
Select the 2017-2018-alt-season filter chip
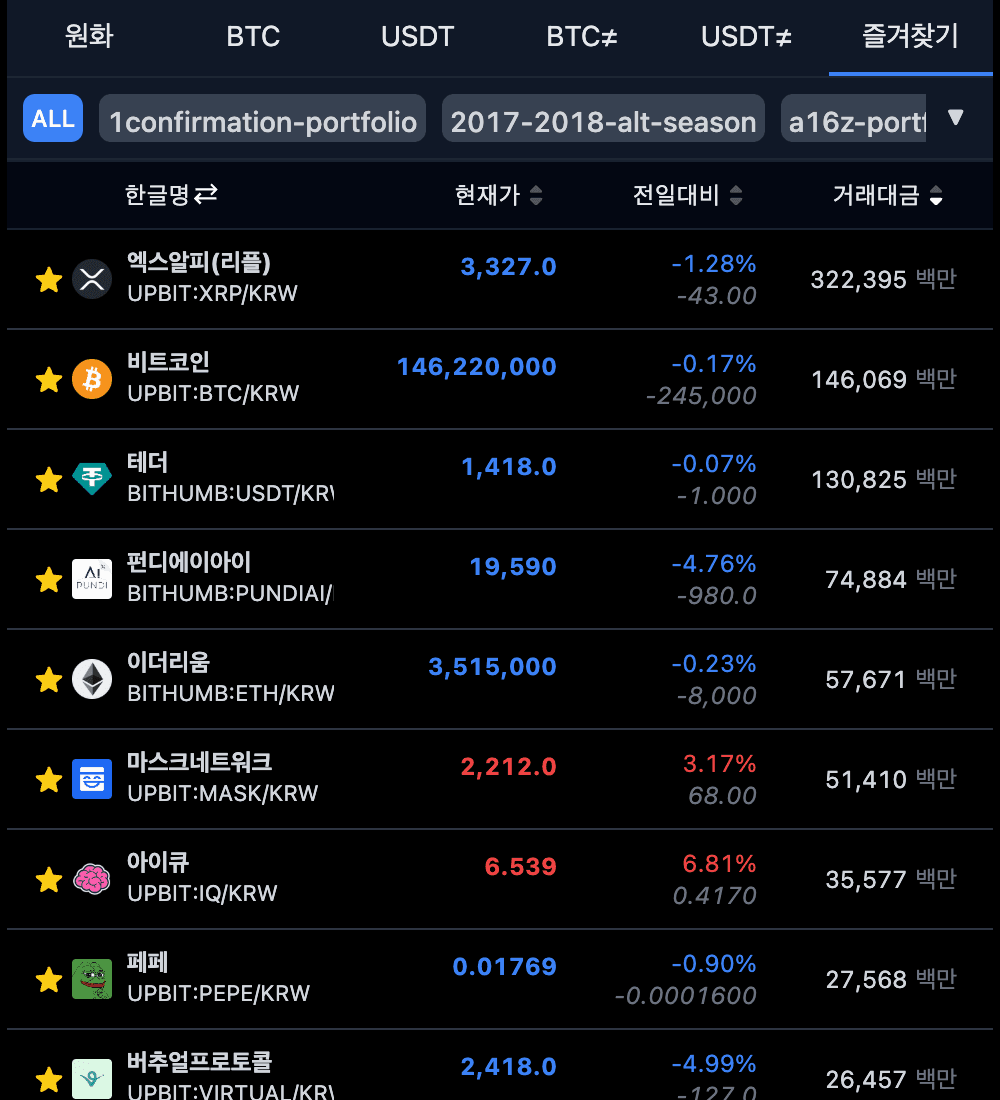(x=603, y=122)
